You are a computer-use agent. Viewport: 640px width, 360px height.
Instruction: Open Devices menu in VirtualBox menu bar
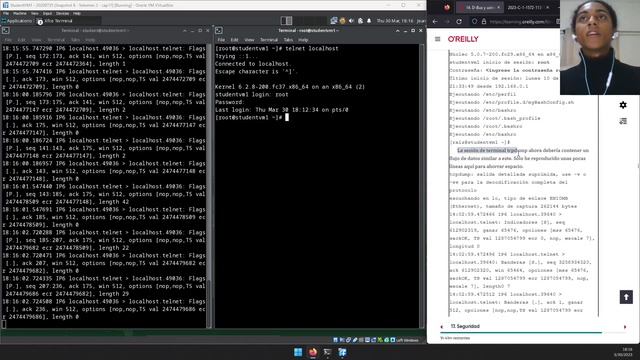pos(62,13)
